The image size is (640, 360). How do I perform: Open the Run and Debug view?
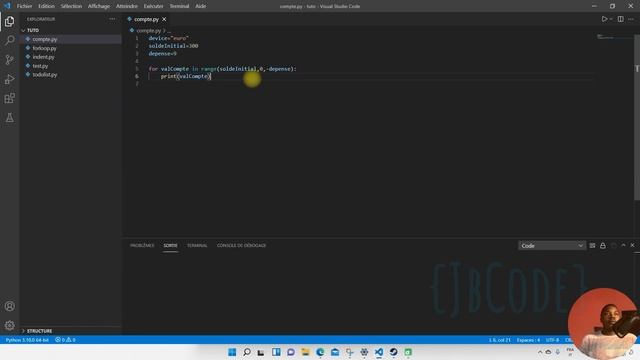coord(9,79)
